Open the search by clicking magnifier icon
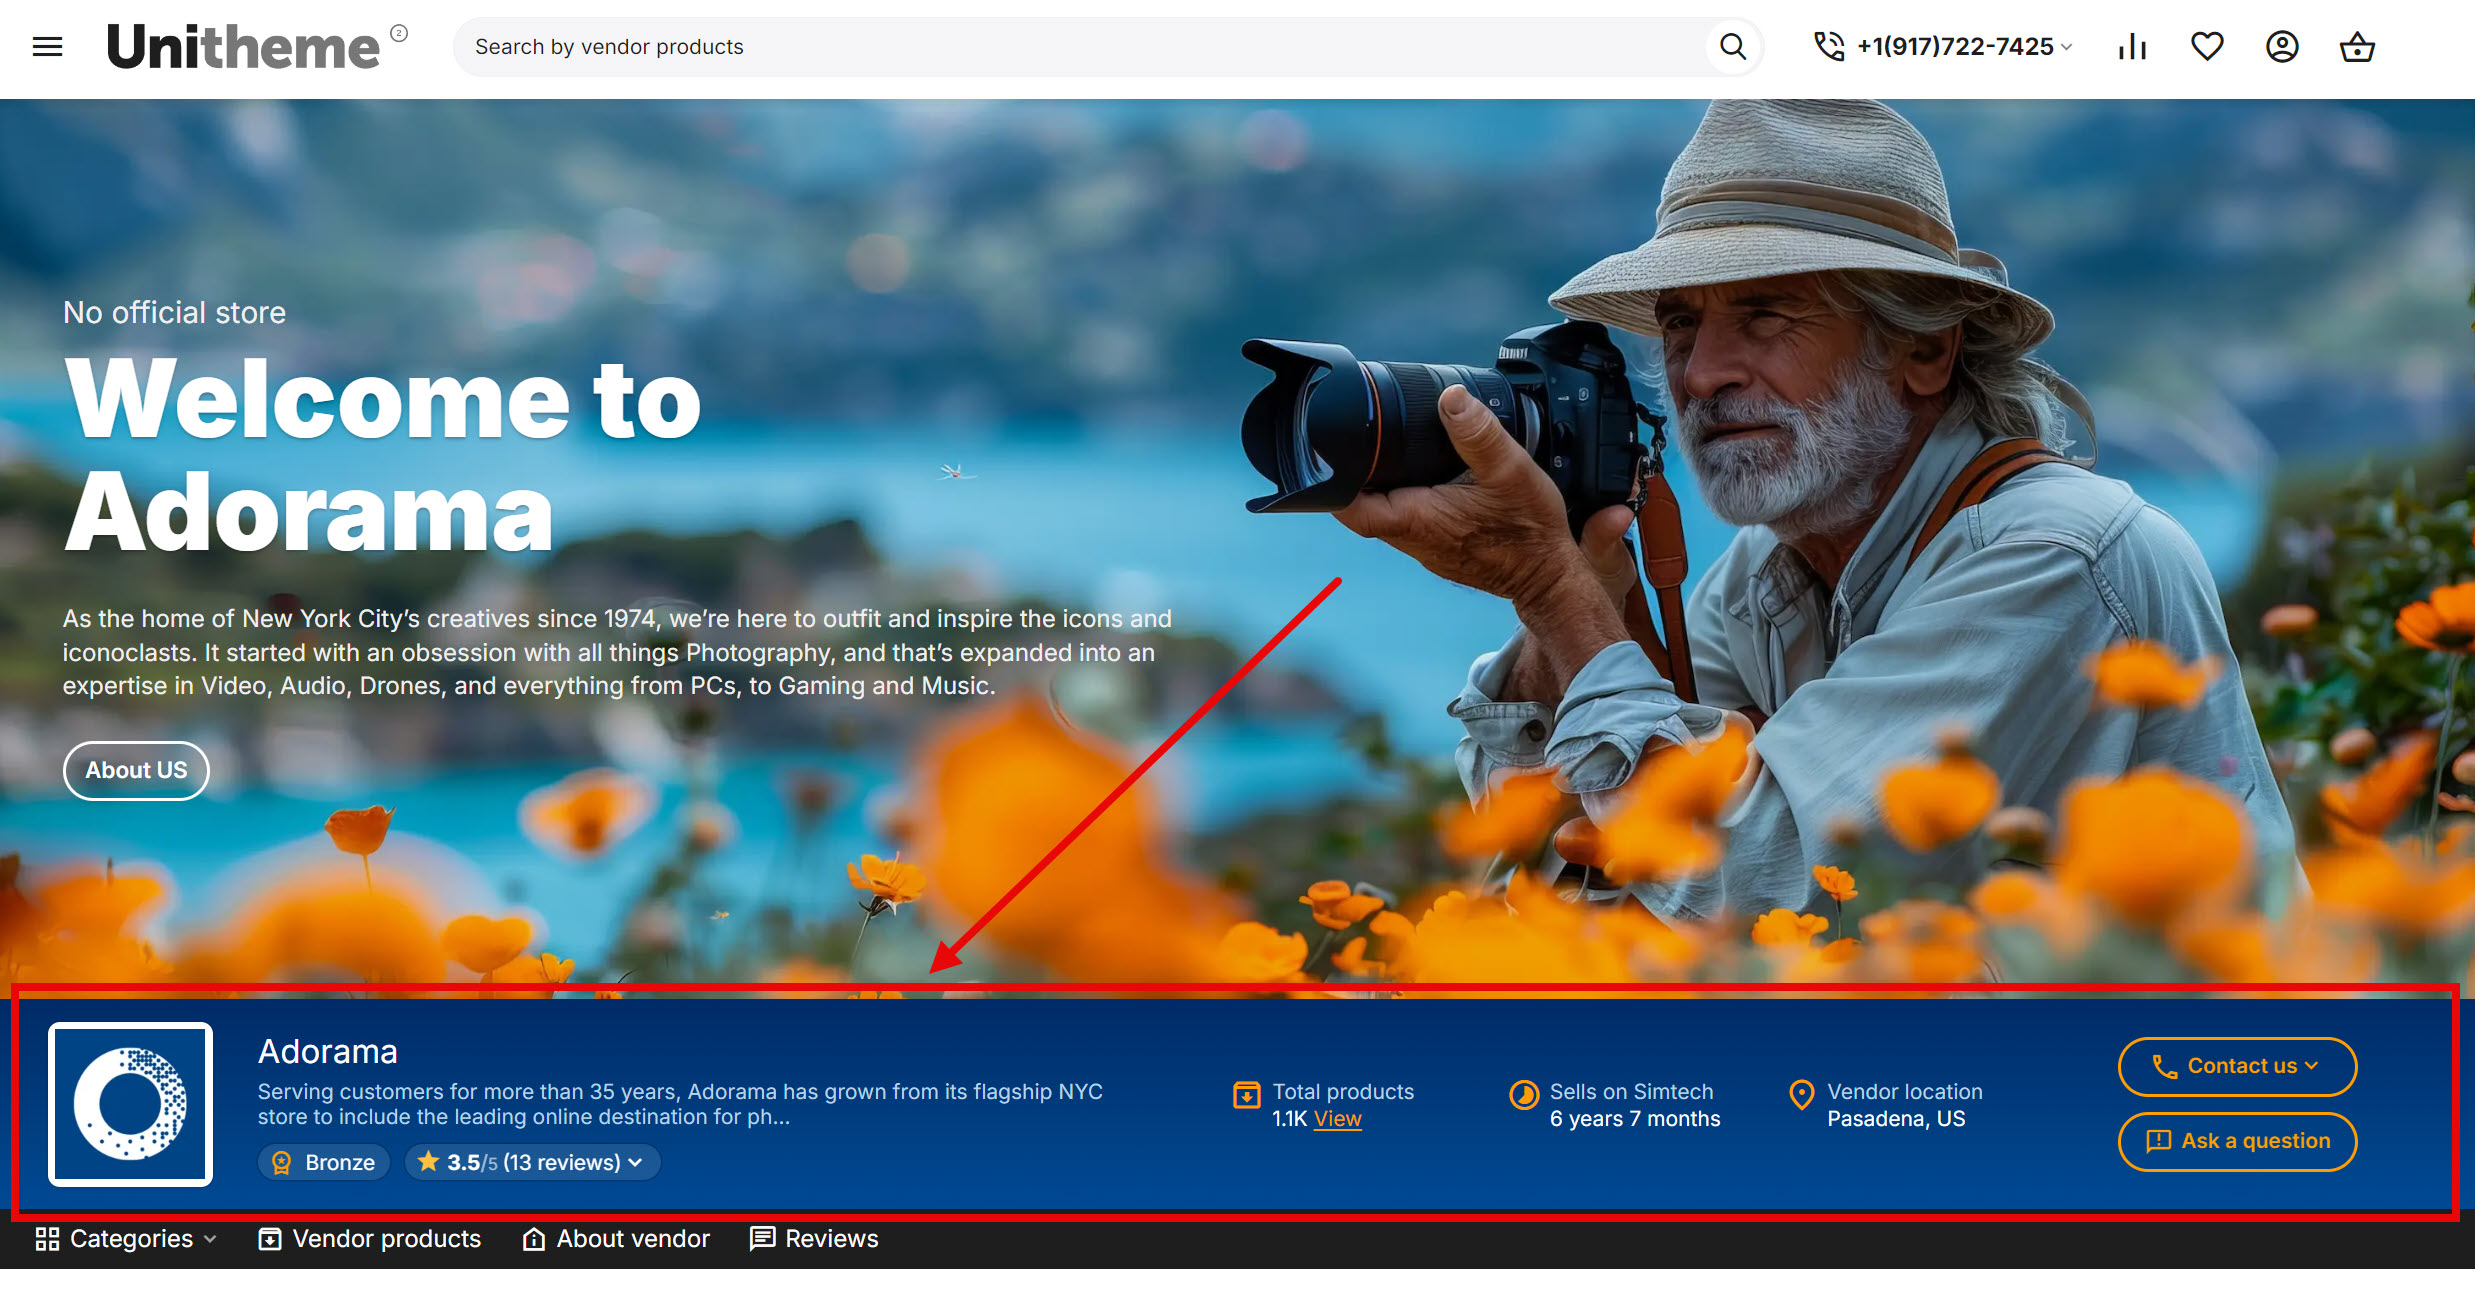 click(x=1733, y=46)
